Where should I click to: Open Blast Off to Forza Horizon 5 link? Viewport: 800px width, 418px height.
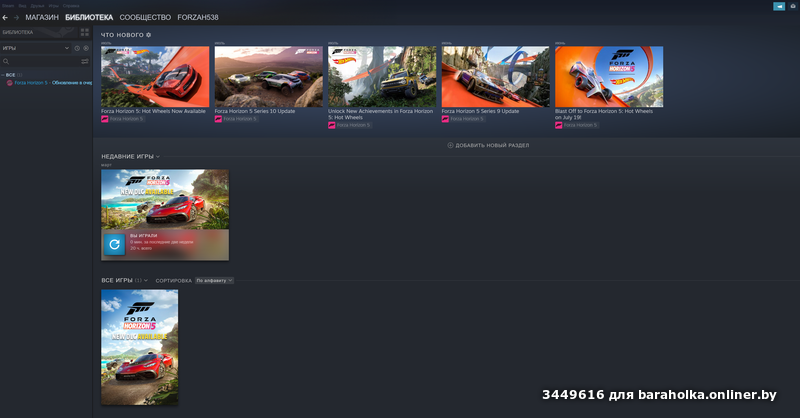tap(604, 114)
